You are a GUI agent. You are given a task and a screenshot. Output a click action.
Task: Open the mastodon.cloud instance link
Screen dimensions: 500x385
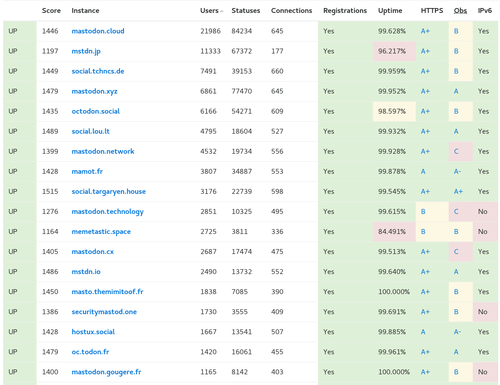tap(98, 31)
